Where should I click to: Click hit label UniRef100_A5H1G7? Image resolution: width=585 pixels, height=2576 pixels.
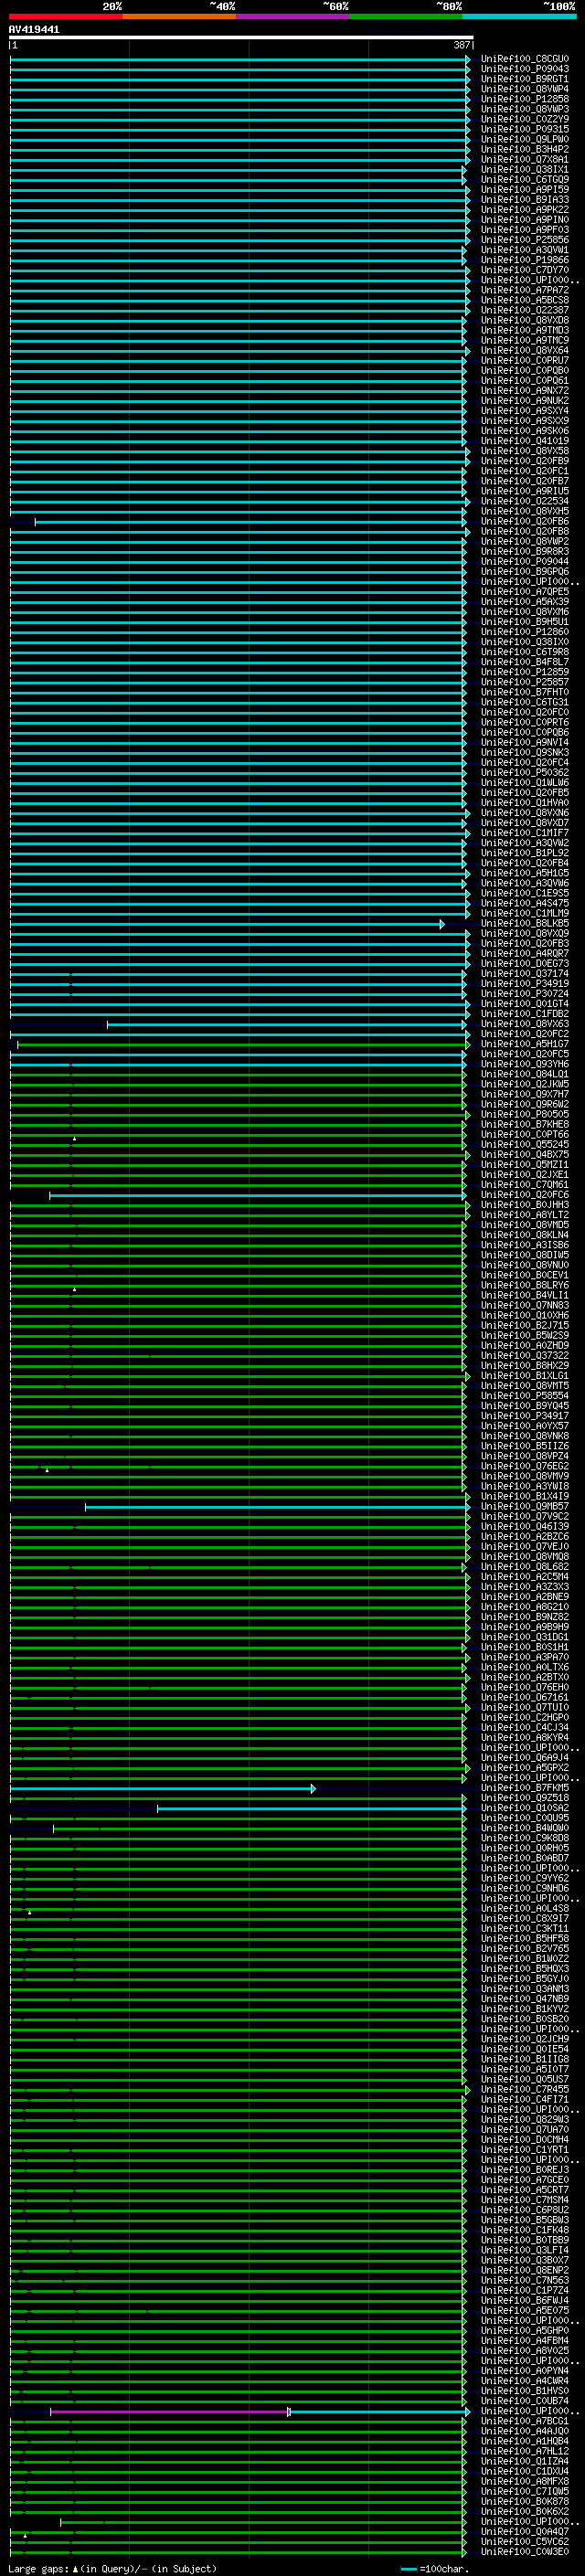524,1043
